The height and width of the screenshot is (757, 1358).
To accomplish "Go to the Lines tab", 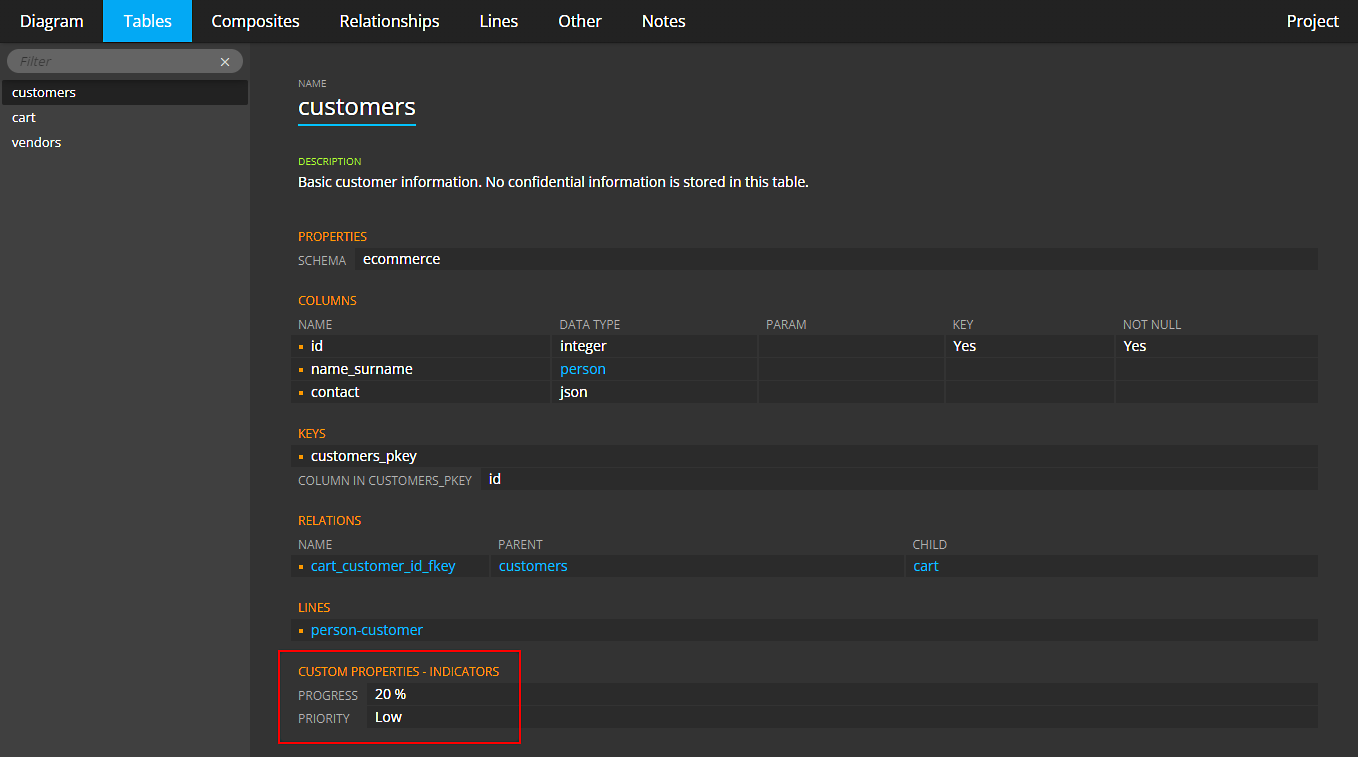I will (x=499, y=21).
